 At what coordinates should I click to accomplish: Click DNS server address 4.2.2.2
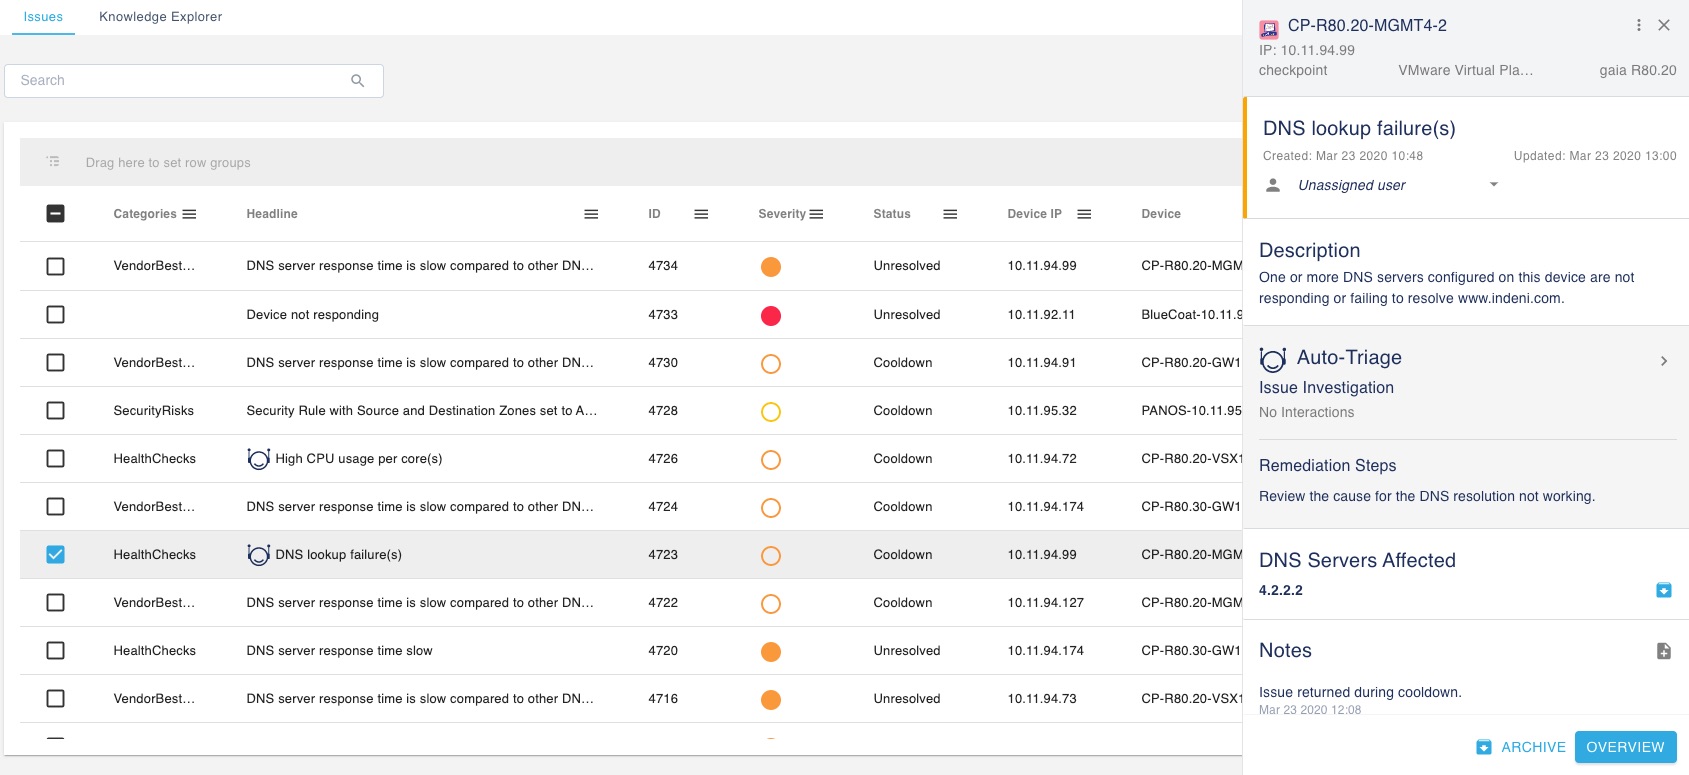click(x=1281, y=590)
